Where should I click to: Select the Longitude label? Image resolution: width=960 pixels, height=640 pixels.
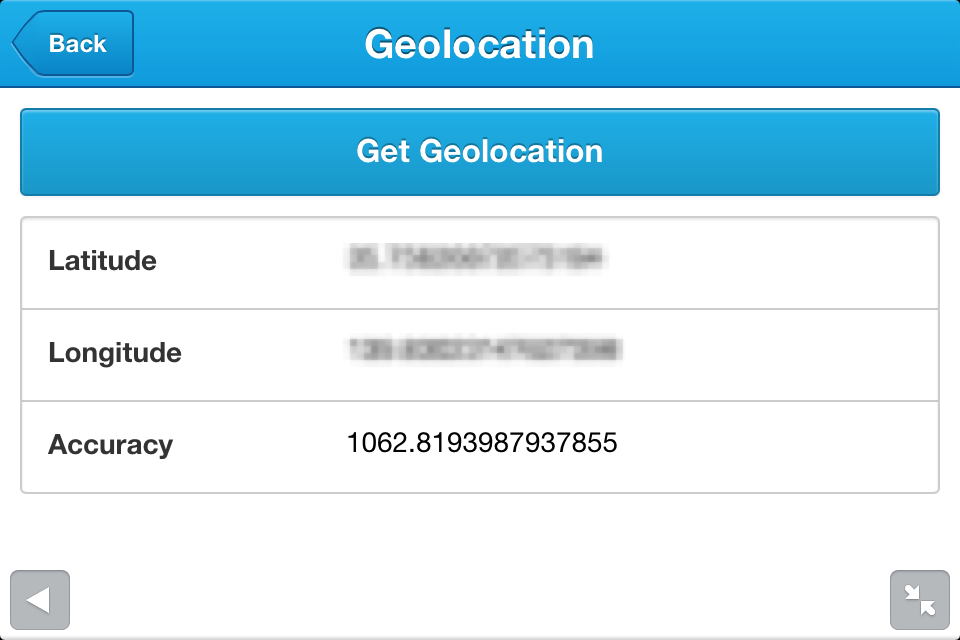pos(115,353)
